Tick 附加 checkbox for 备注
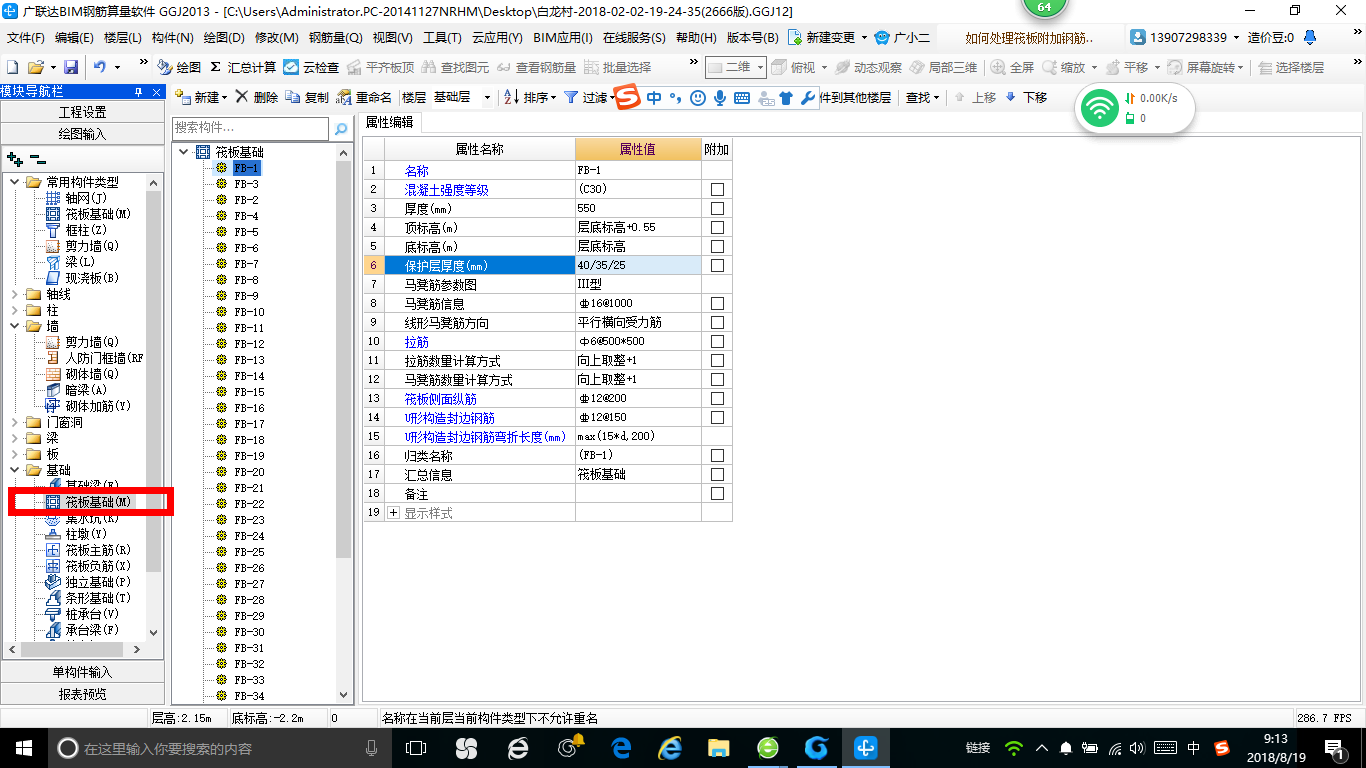Screen dimensions: 1366x768 coord(717,494)
